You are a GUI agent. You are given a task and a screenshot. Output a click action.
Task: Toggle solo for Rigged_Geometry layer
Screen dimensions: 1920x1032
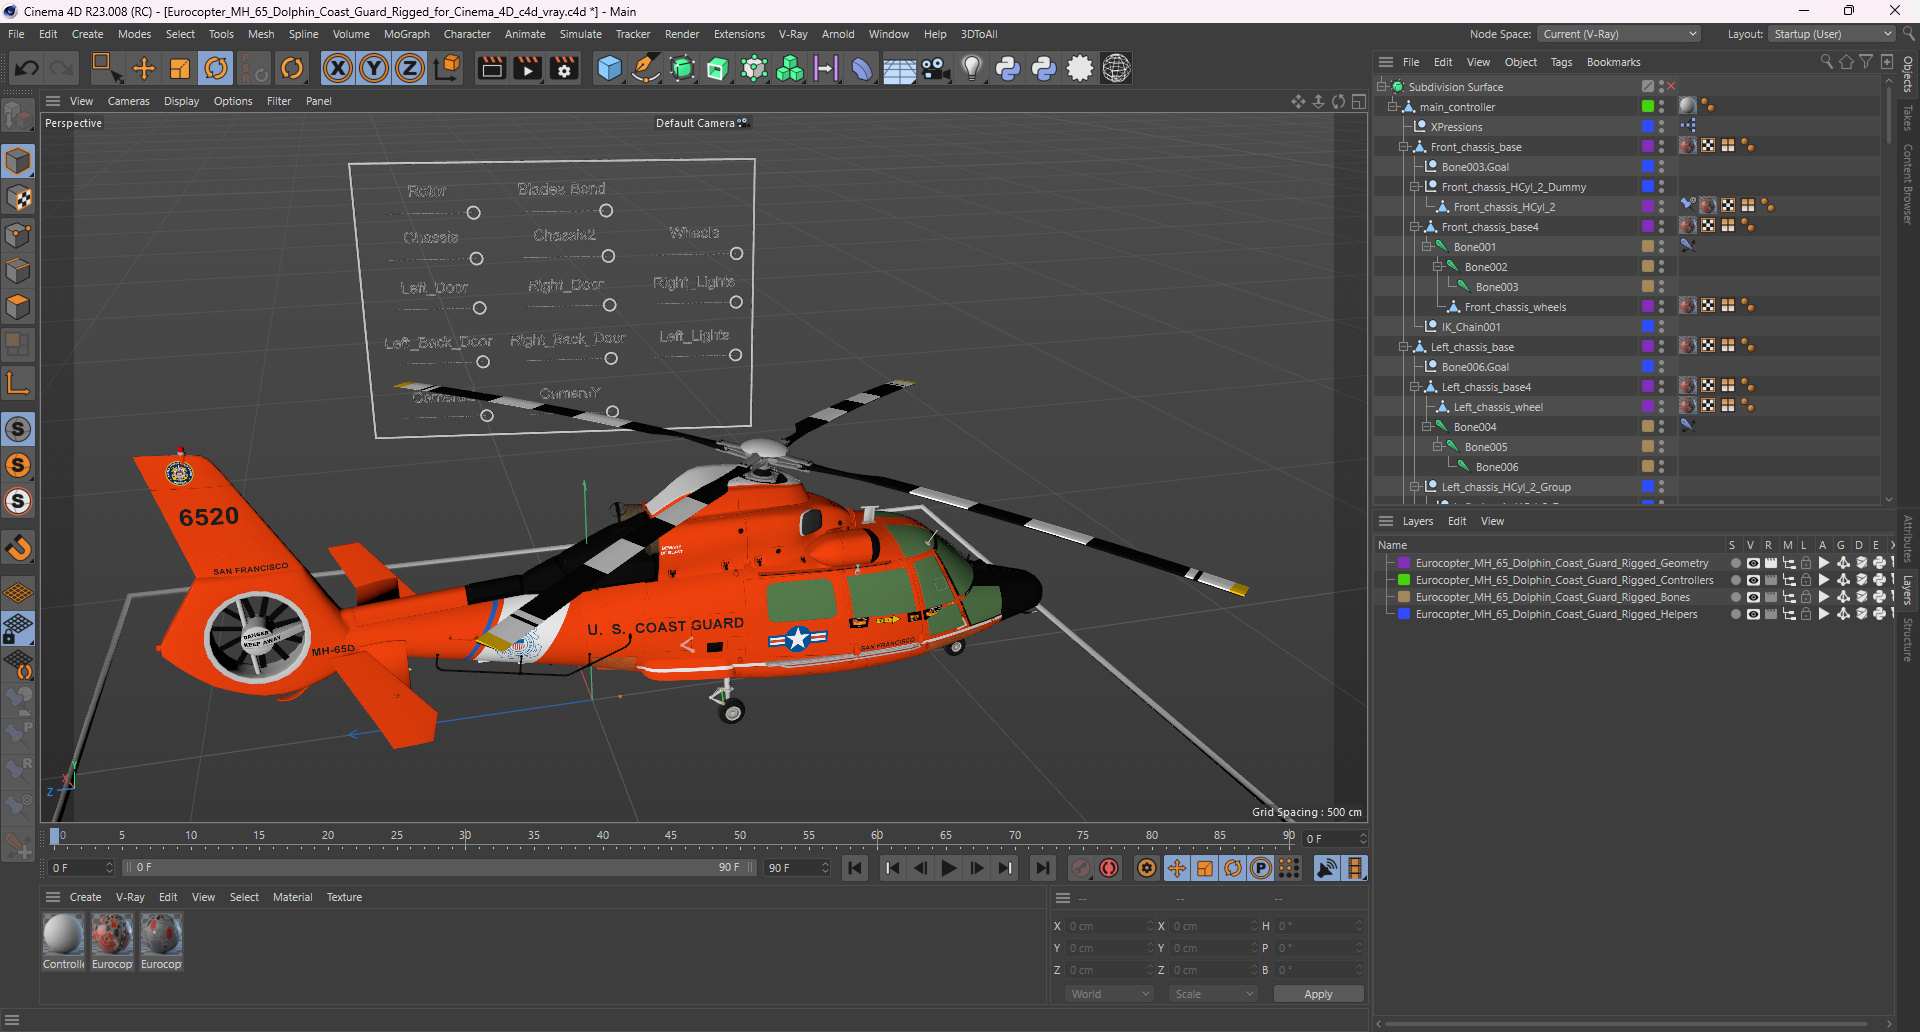click(1735, 563)
